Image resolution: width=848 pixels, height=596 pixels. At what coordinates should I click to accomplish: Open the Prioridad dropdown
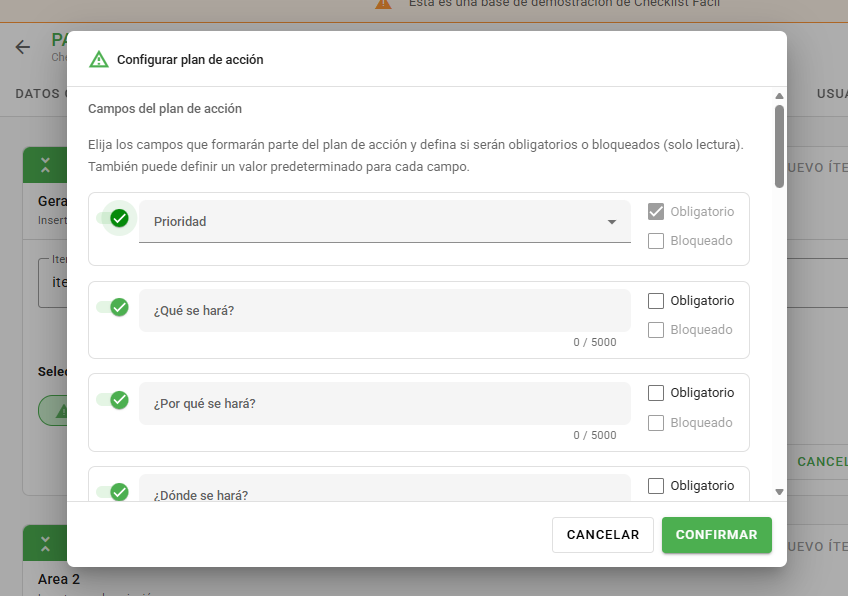click(x=385, y=222)
